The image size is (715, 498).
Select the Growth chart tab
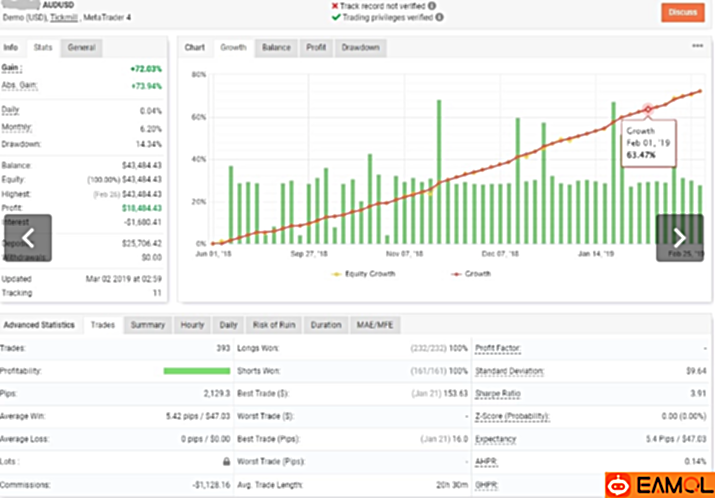point(233,47)
